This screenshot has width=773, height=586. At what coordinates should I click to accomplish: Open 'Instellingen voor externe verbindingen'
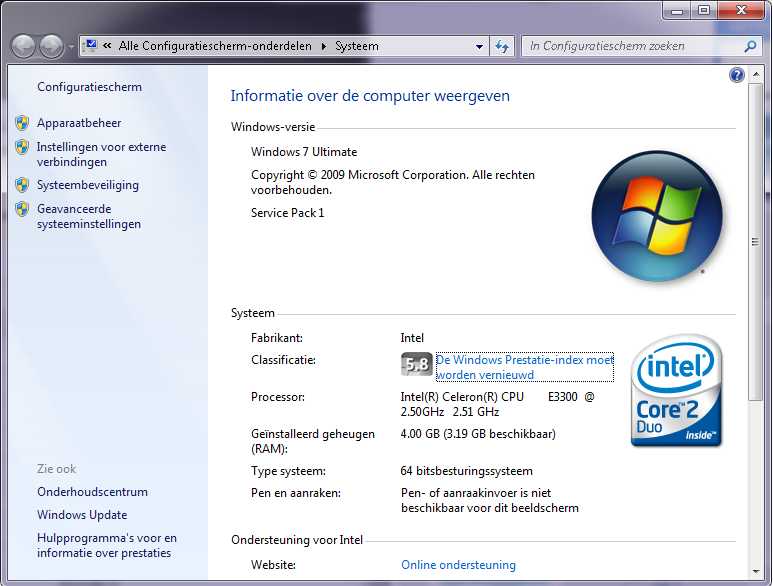point(101,154)
